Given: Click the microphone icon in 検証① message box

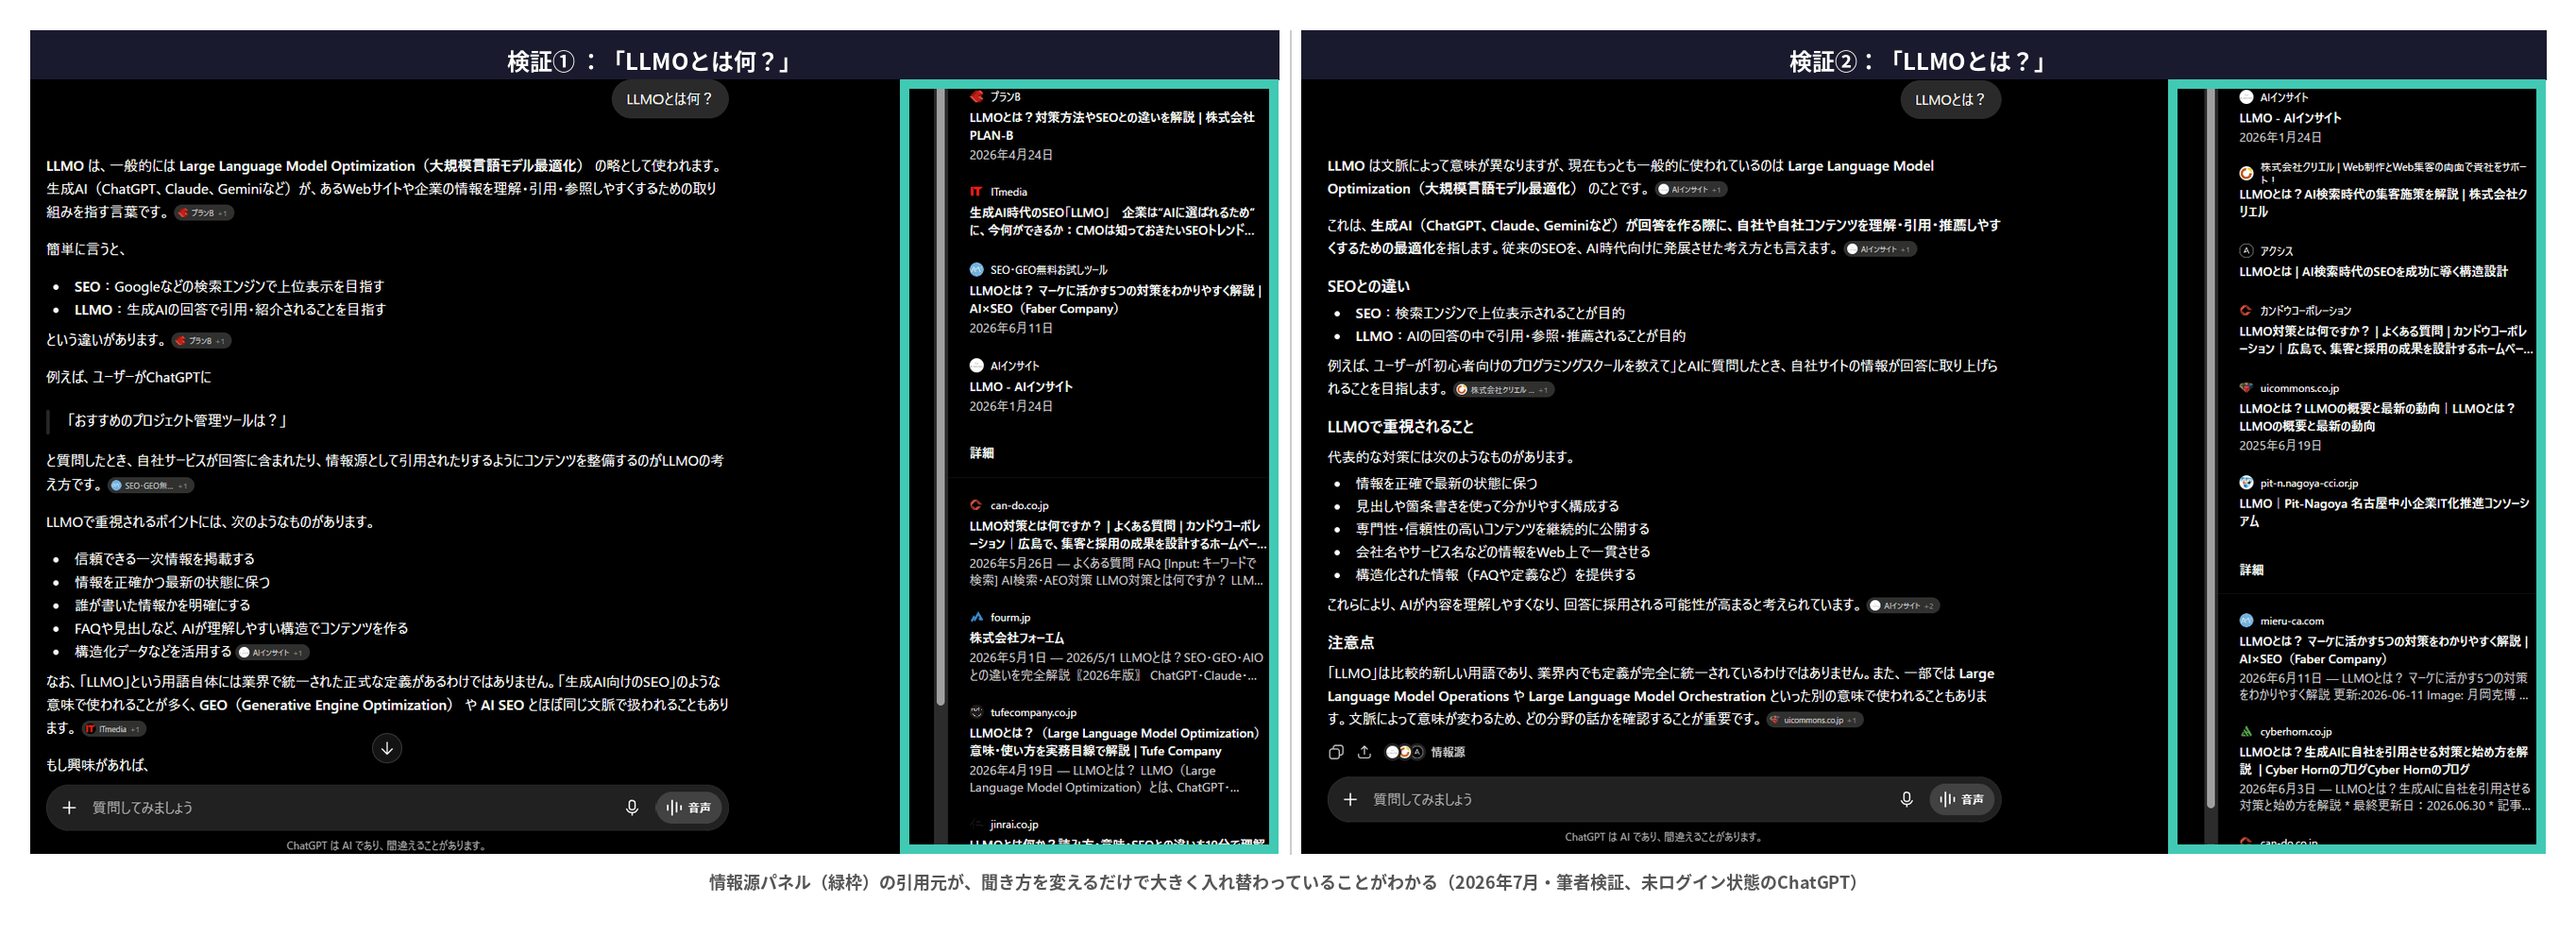Looking at the screenshot, I should 632,807.
